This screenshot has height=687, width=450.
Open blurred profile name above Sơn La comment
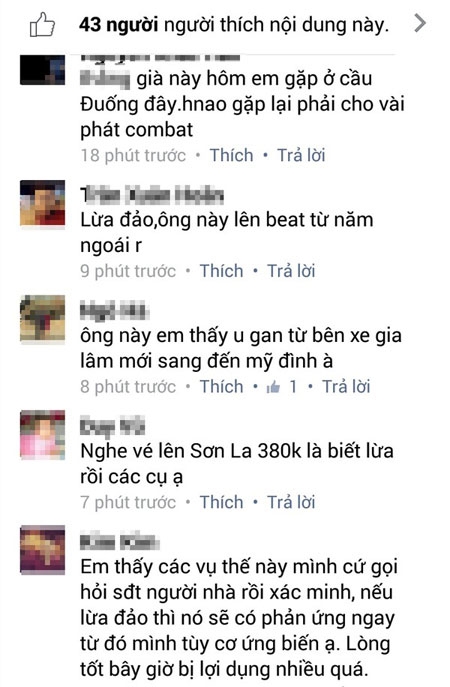pos(112,426)
